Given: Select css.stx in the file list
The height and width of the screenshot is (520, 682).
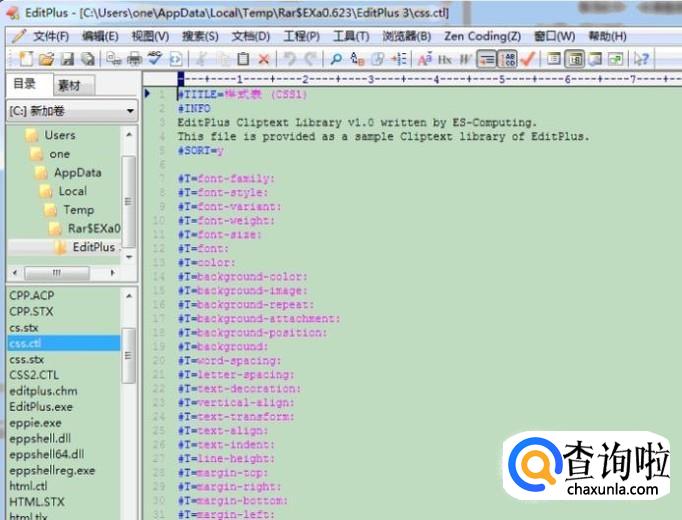Looking at the screenshot, I should 27,360.
